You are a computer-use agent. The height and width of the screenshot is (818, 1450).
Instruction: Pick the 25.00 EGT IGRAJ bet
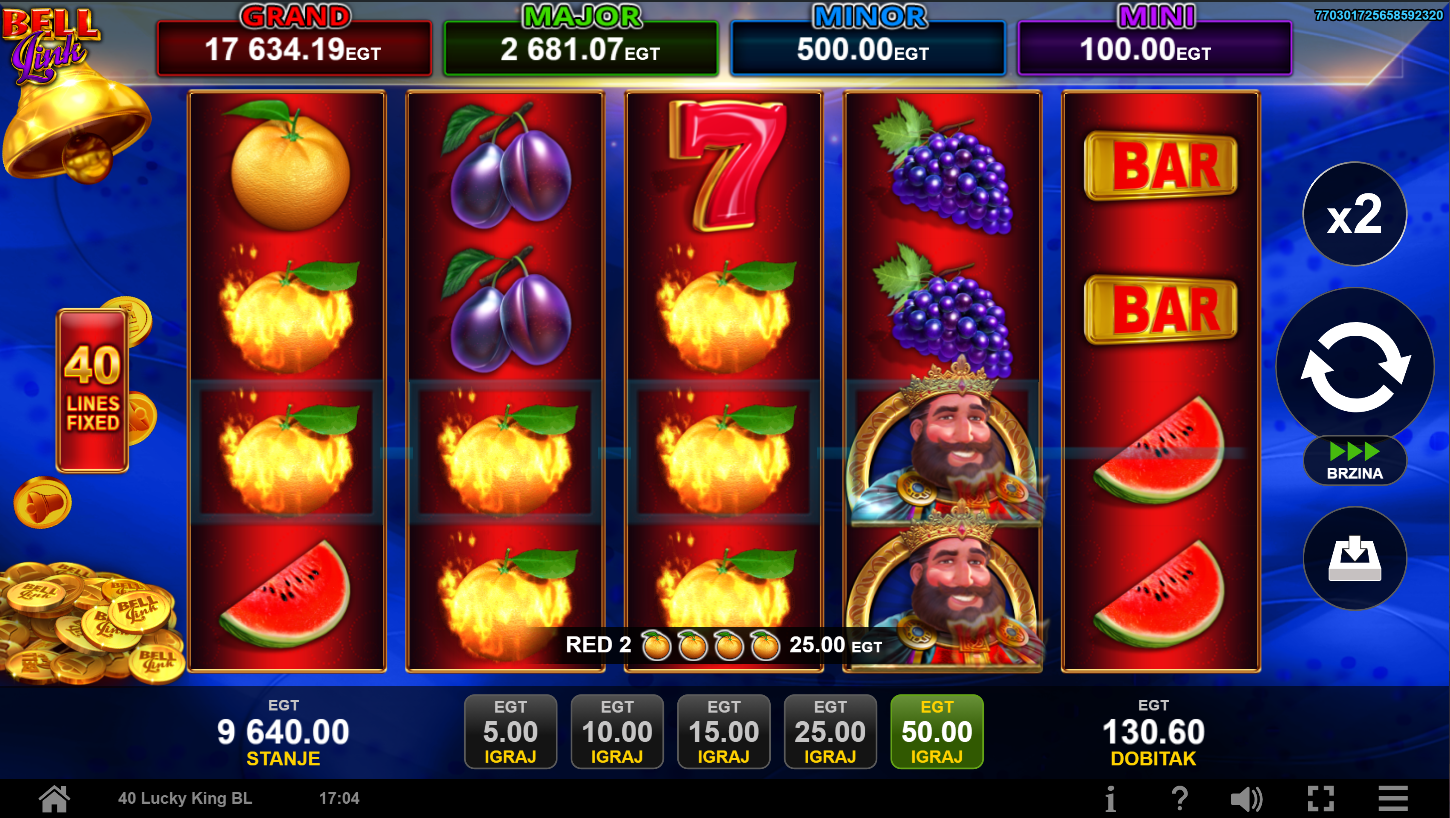(830, 732)
